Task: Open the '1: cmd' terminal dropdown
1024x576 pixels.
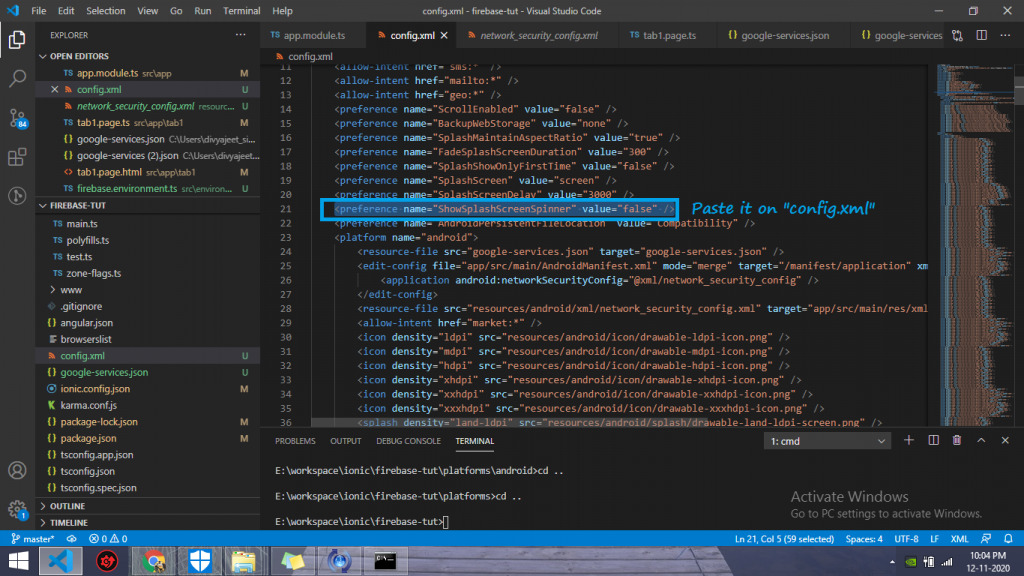Action: click(827, 441)
